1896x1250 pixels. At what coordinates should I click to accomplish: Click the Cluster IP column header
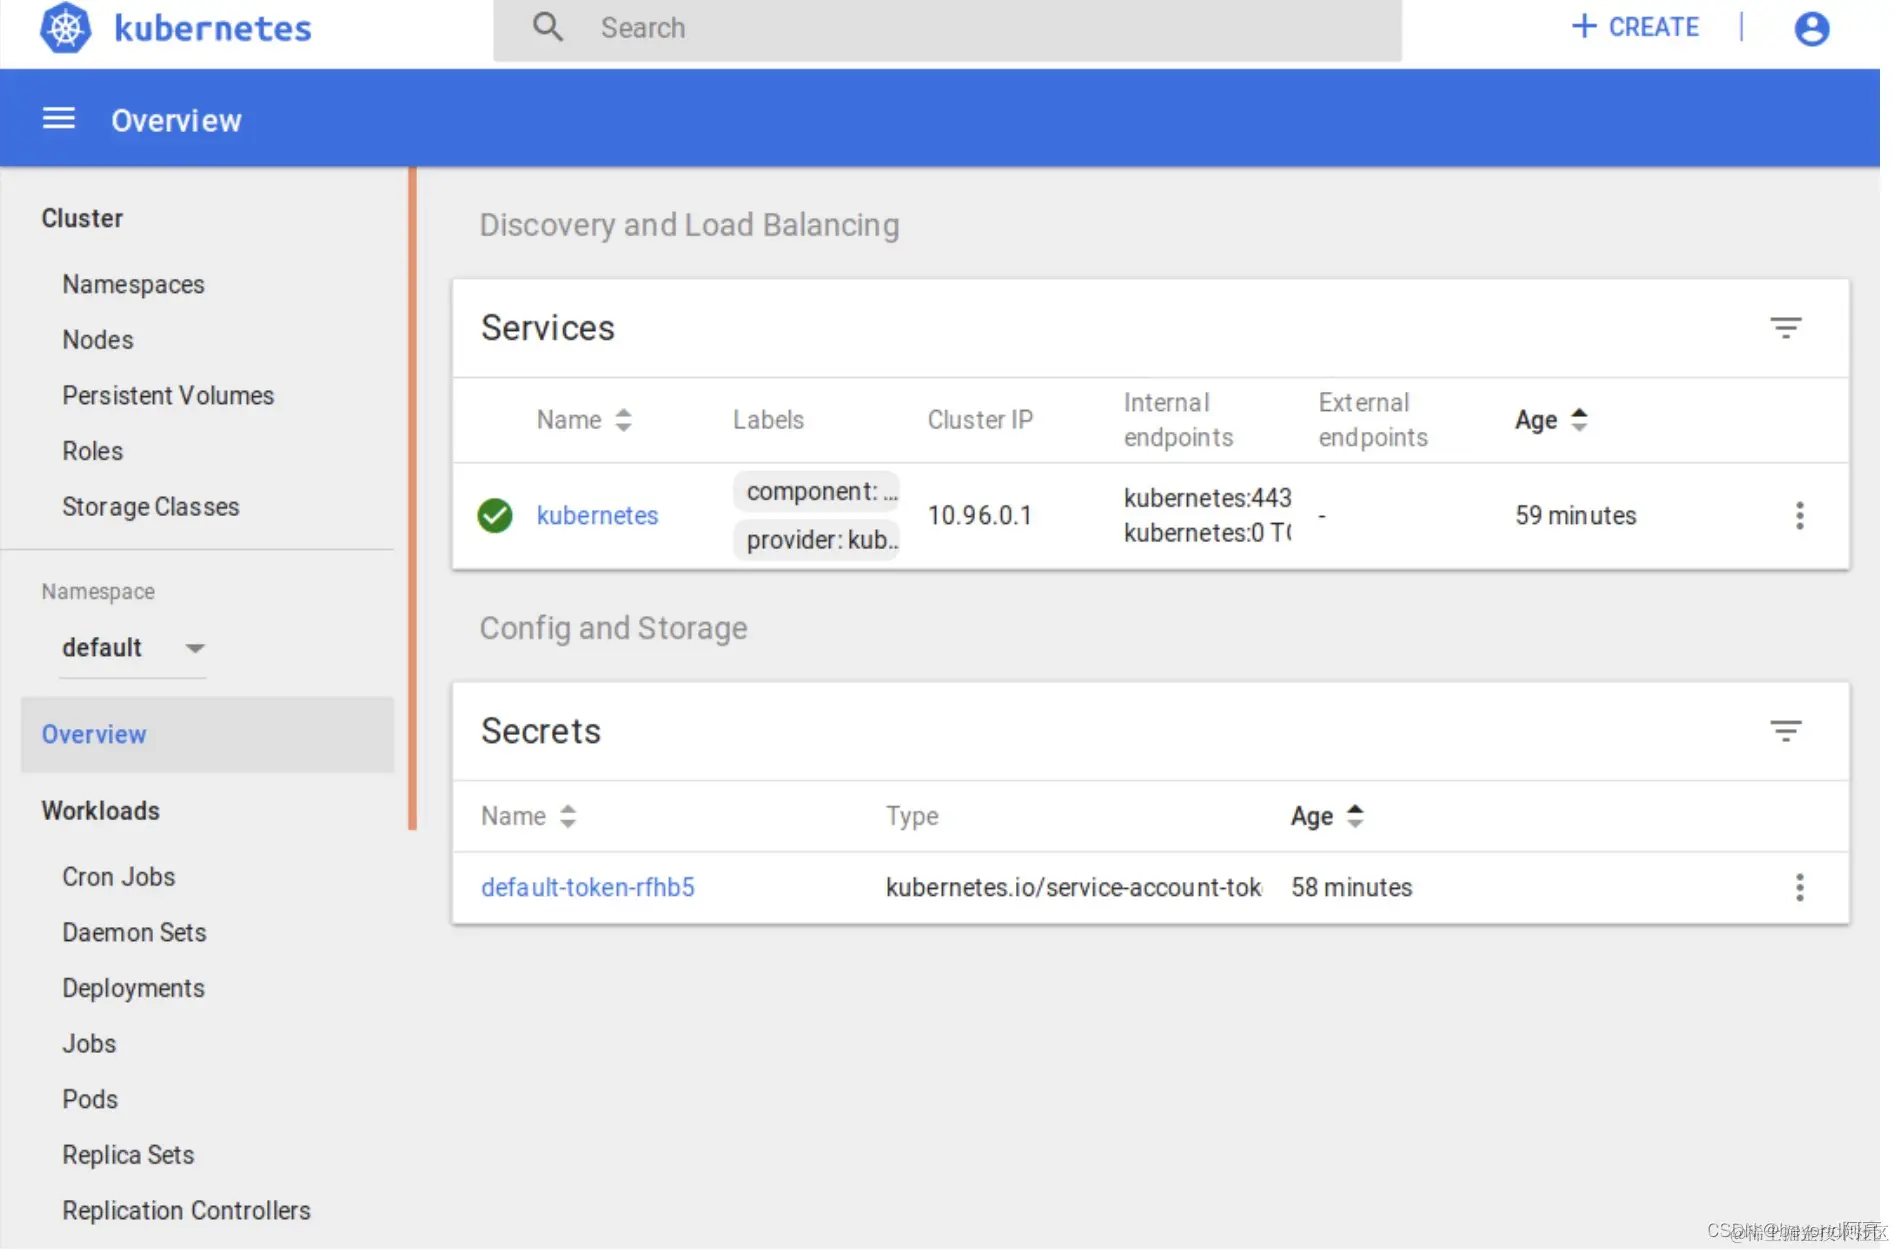coord(980,420)
